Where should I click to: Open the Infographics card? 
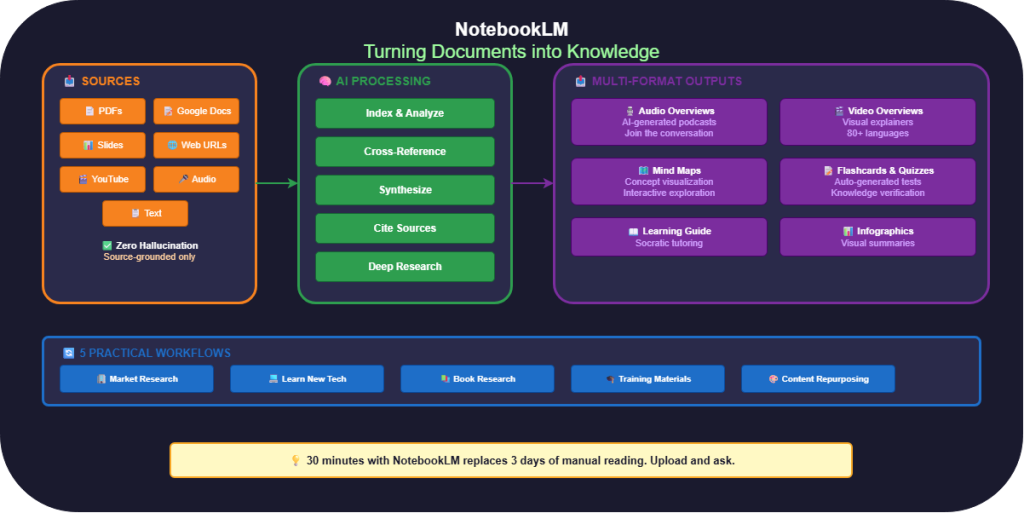[878, 237]
